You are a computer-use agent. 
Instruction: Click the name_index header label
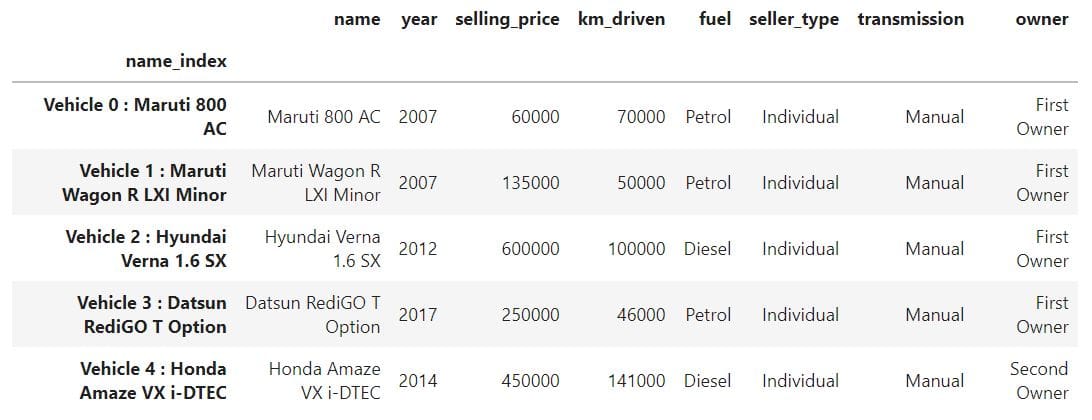tap(176, 61)
